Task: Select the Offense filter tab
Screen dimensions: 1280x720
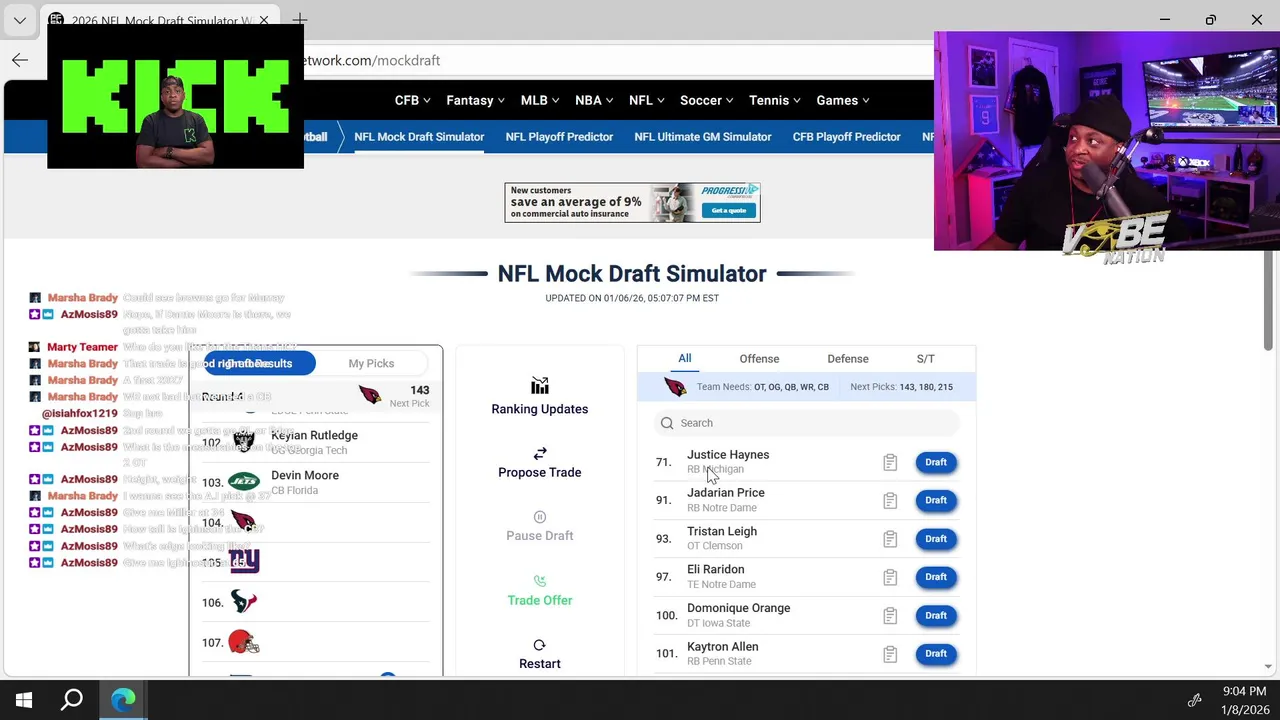Action: (x=759, y=359)
